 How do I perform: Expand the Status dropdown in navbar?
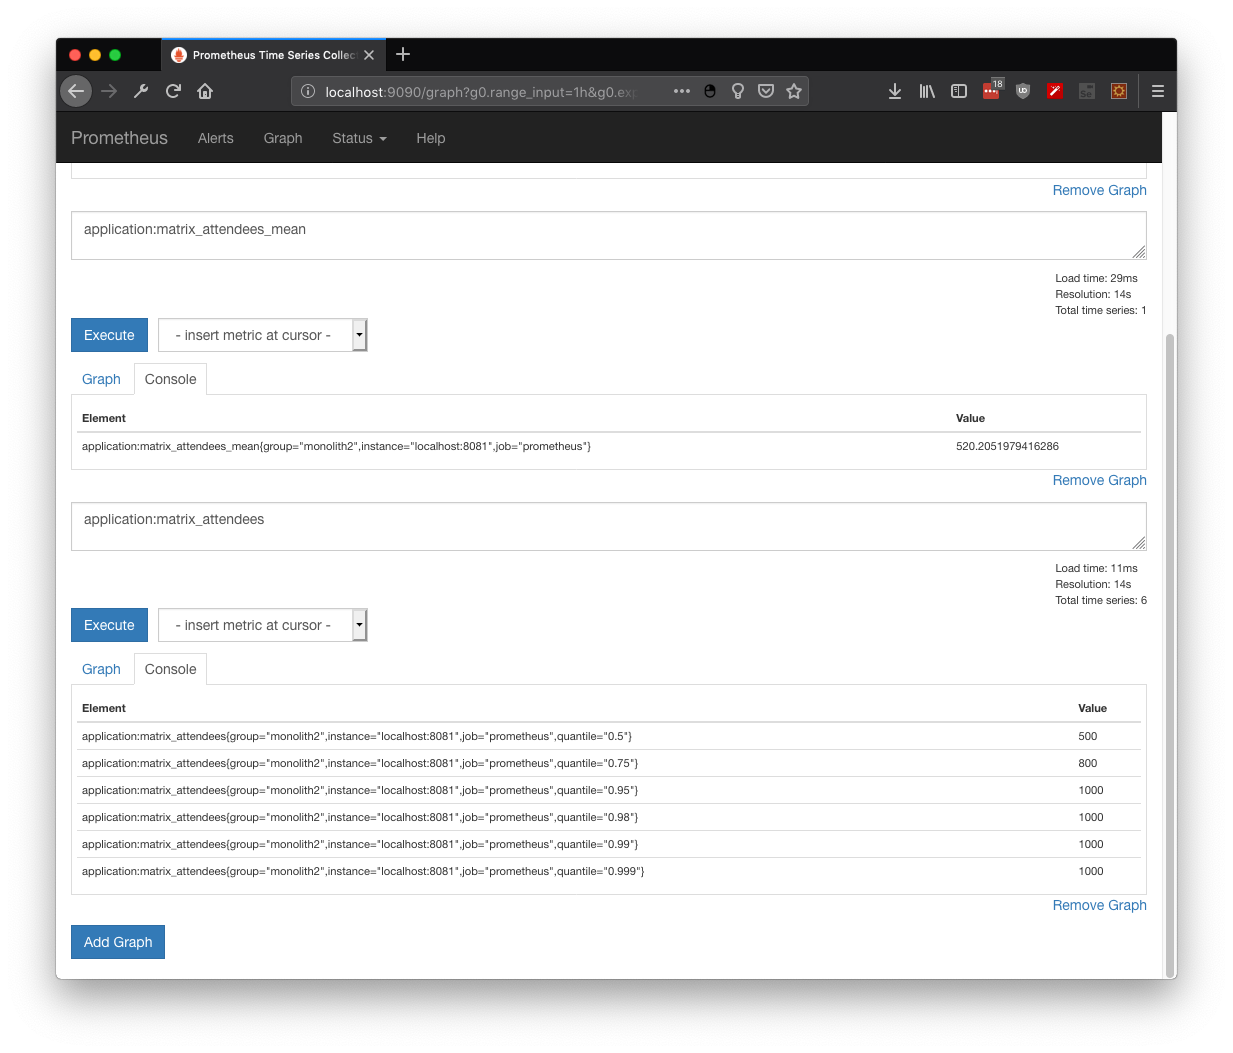359,138
